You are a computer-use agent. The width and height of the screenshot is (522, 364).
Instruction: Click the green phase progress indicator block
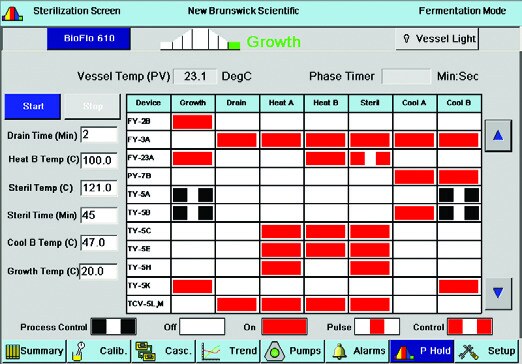[234, 45]
